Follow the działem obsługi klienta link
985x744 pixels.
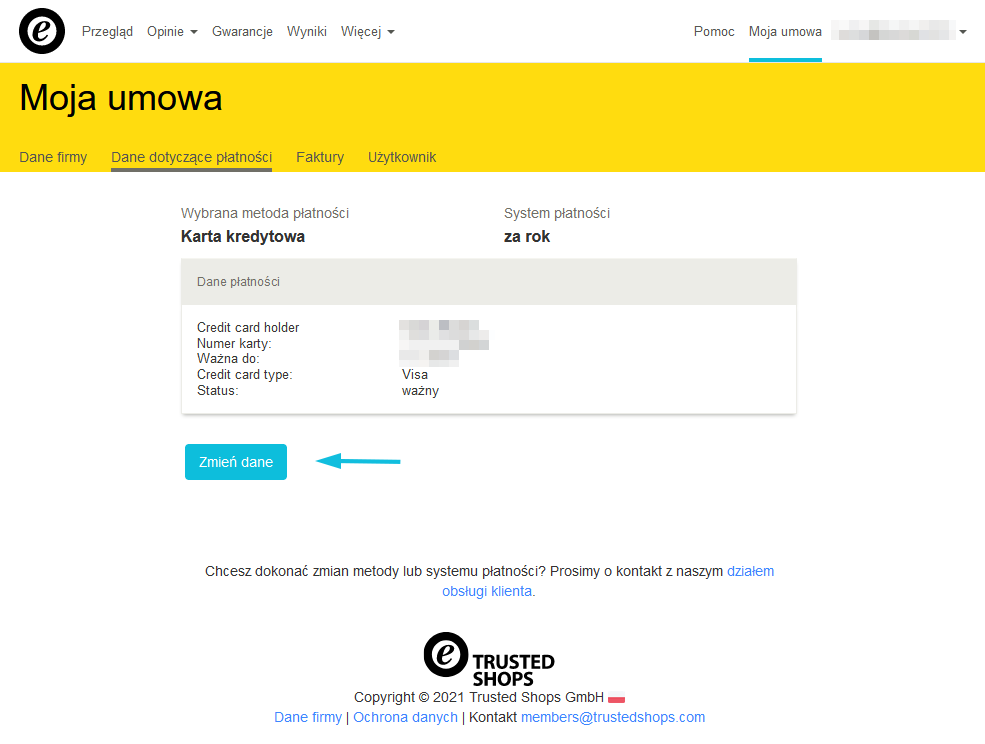pos(488,591)
